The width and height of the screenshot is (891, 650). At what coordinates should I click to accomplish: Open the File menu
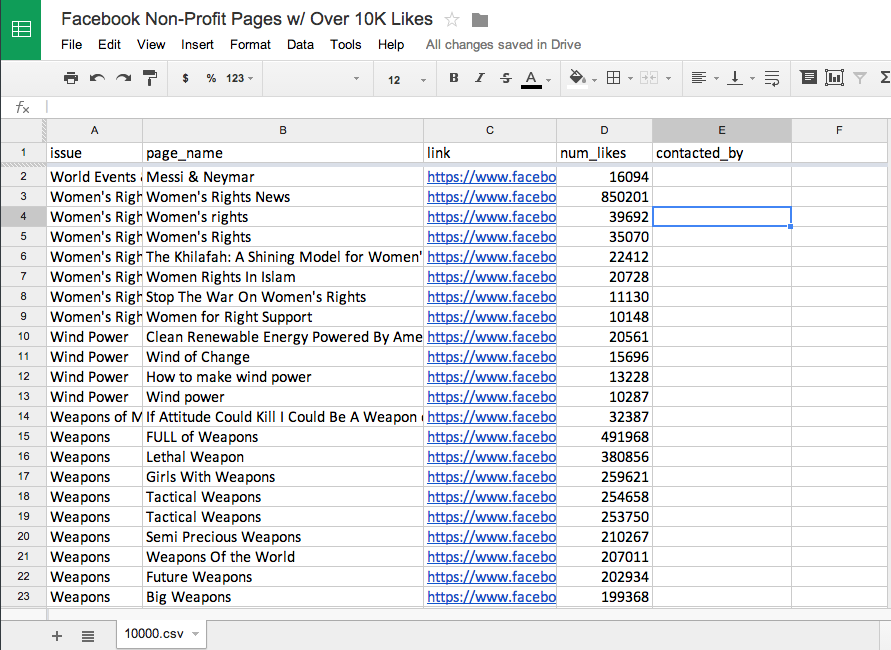72,44
